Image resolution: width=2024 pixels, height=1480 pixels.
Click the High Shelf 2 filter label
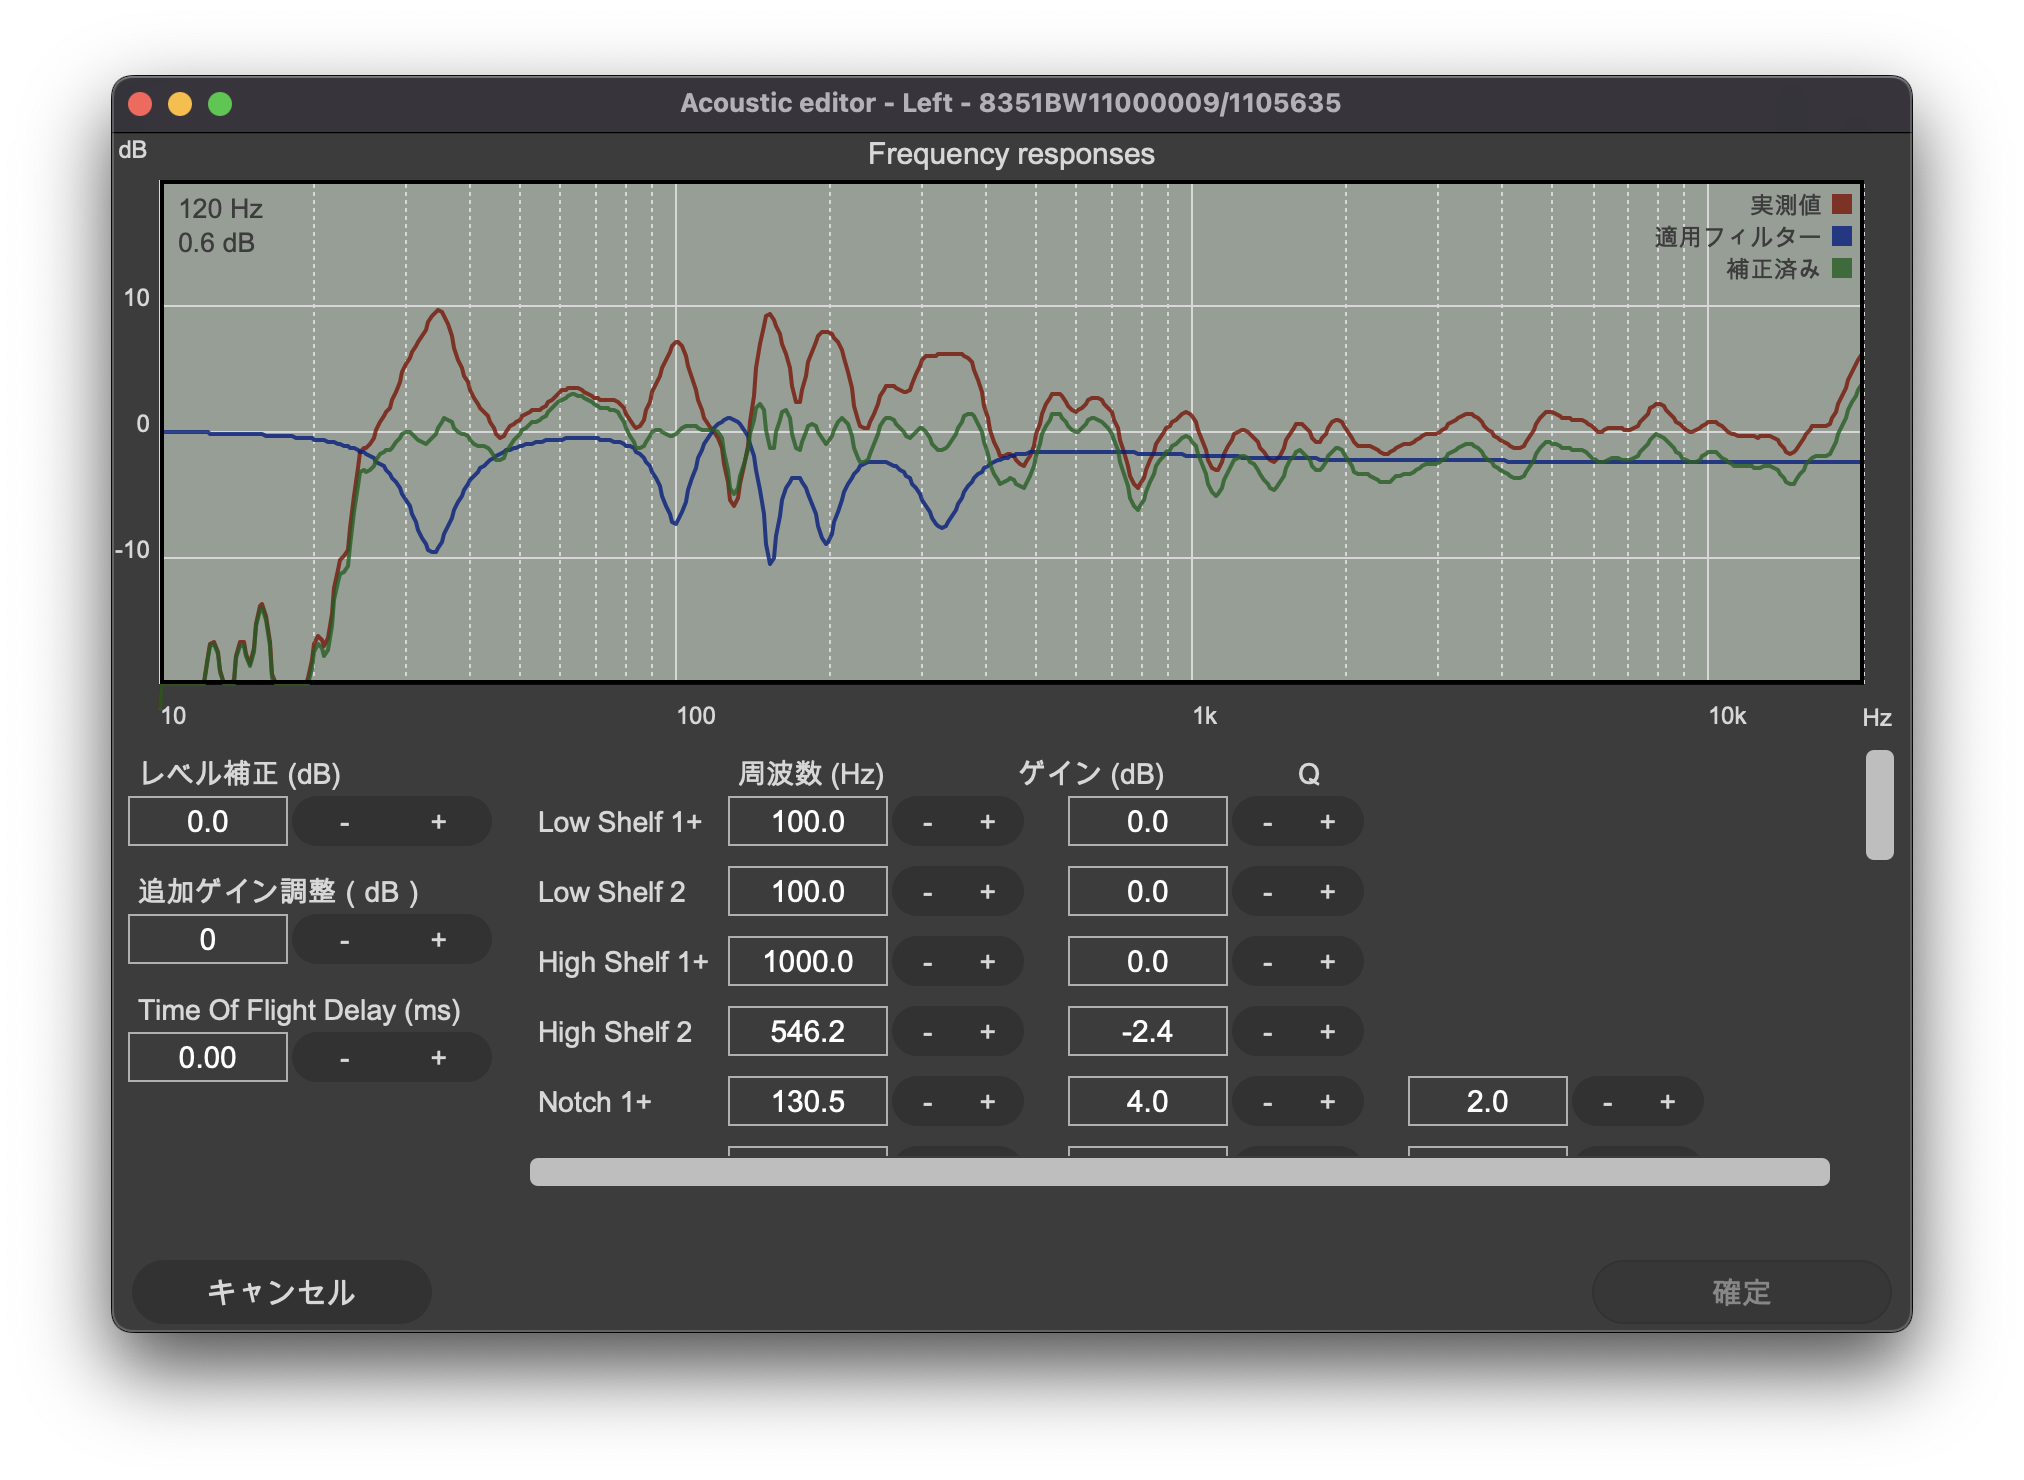(615, 1032)
